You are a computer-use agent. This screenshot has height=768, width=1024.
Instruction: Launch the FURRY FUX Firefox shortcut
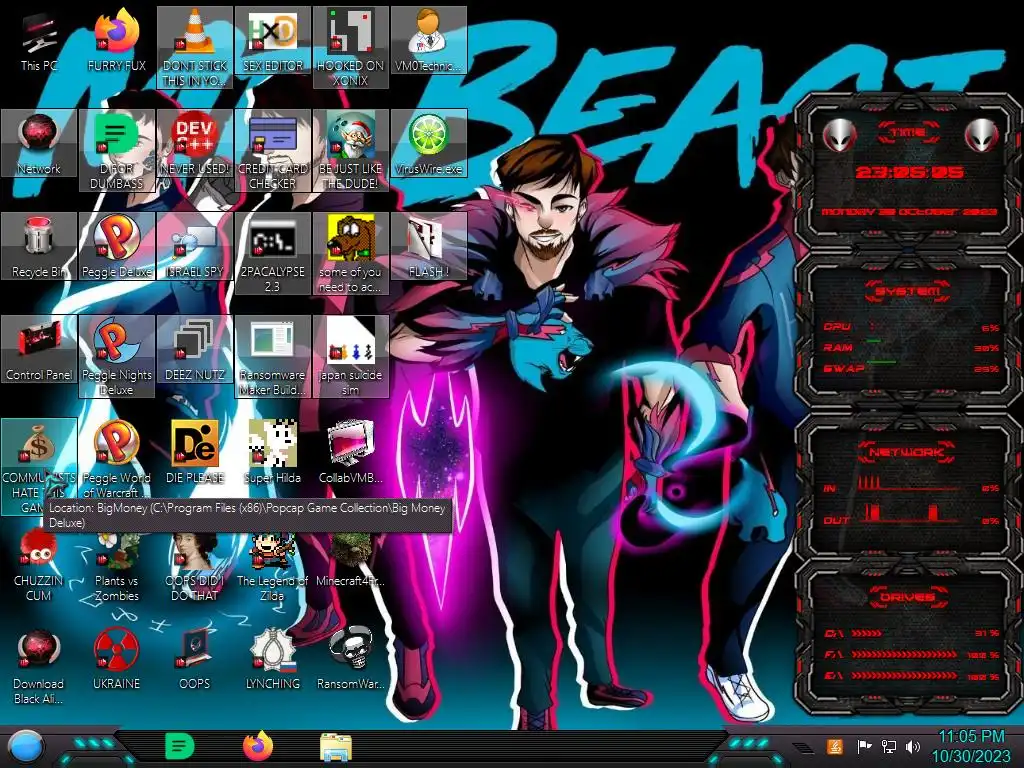(x=117, y=40)
